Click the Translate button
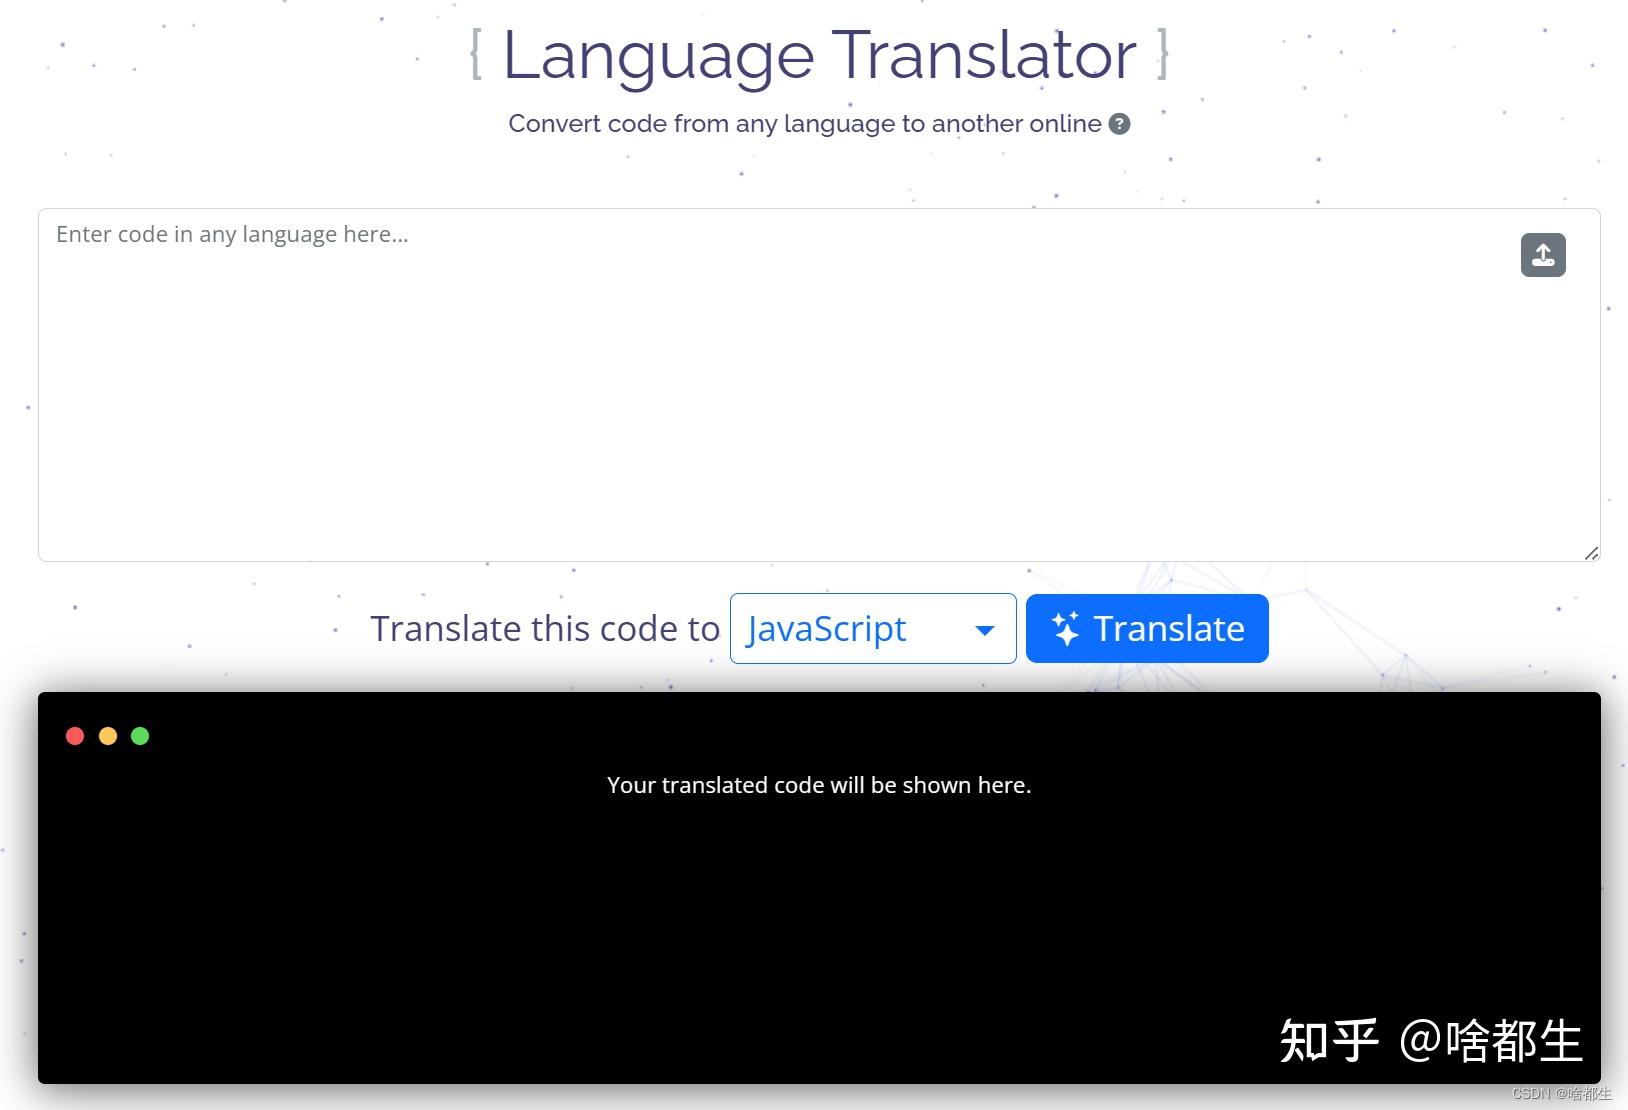The width and height of the screenshot is (1628, 1110). (x=1146, y=628)
